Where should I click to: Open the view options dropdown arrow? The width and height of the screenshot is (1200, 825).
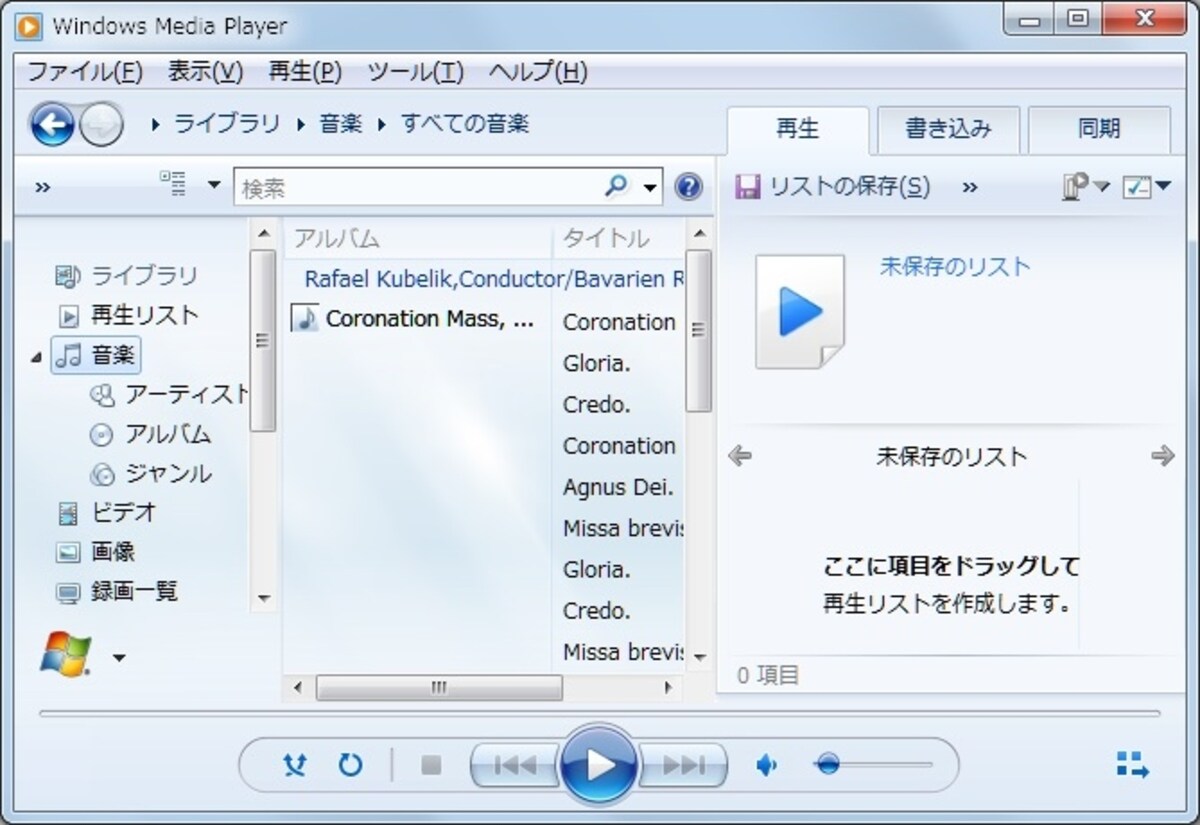click(x=213, y=185)
